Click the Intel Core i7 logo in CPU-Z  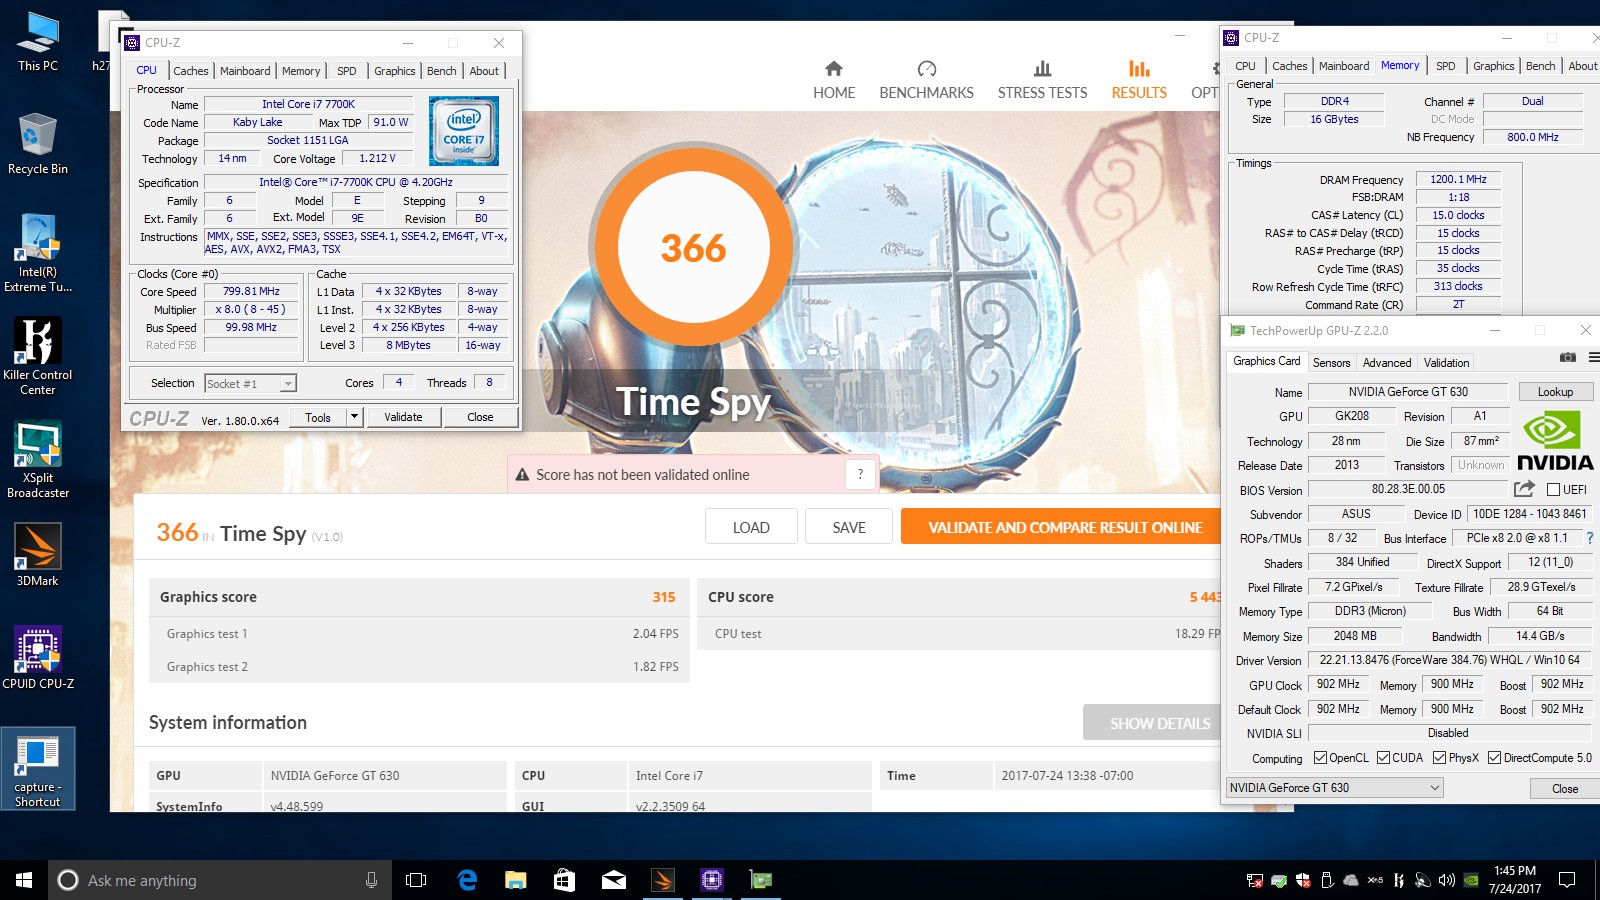[463, 130]
